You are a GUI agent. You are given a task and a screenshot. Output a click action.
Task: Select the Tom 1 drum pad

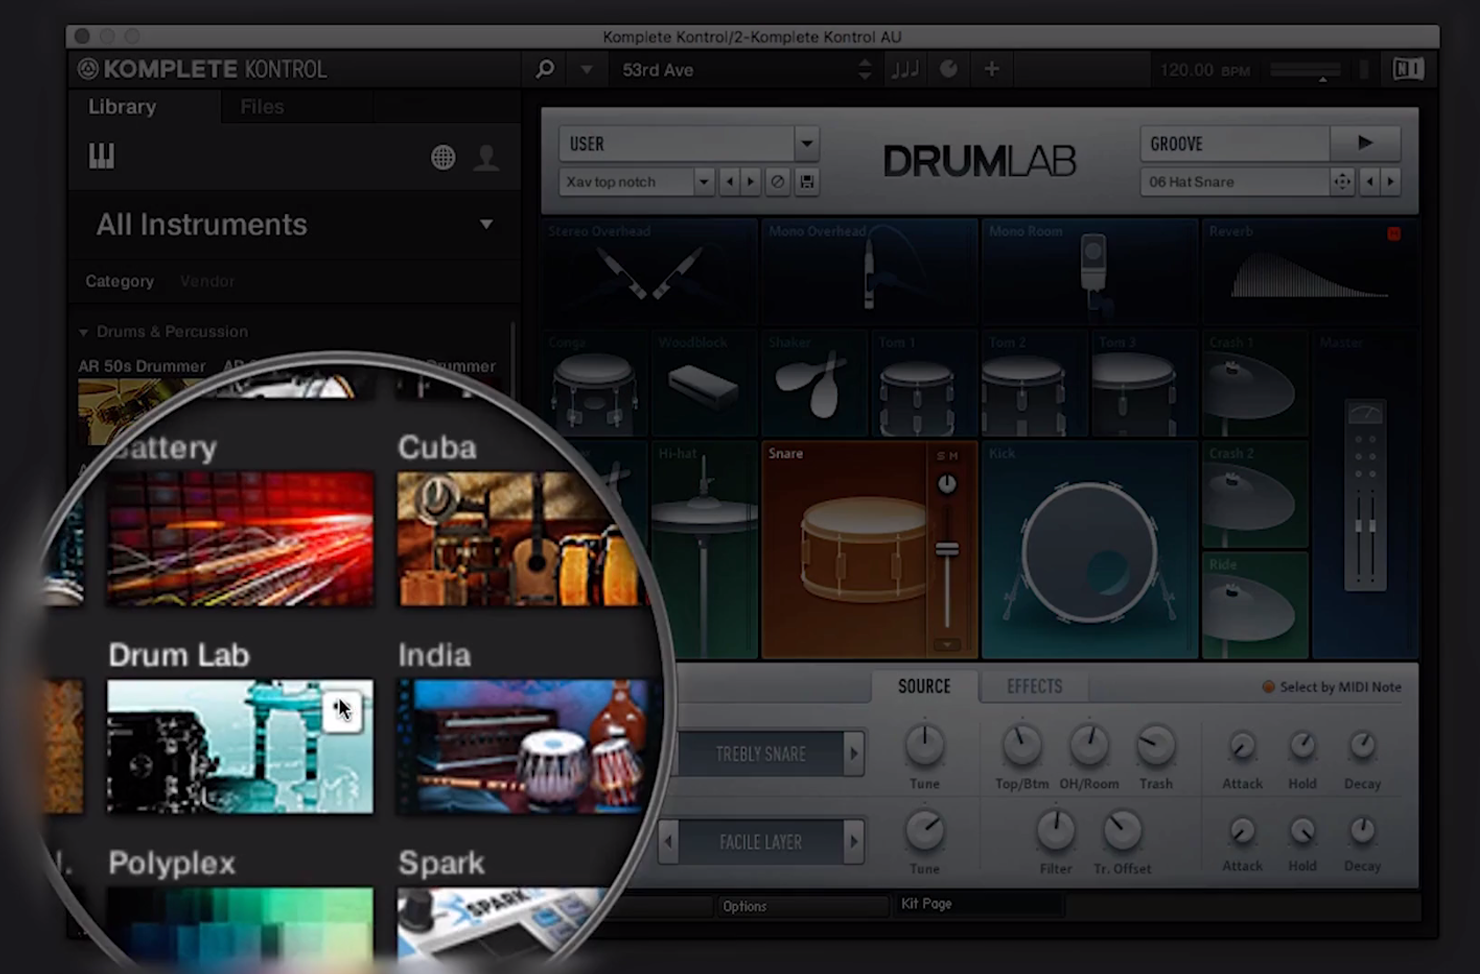[x=924, y=384]
